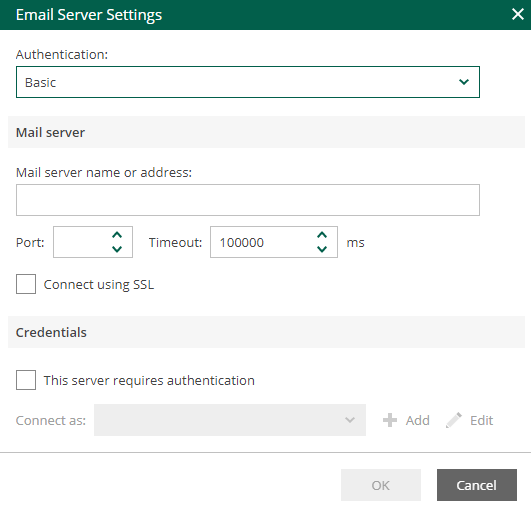Click the mail server name input field
The height and width of the screenshot is (514, 531).
point(248,200)
